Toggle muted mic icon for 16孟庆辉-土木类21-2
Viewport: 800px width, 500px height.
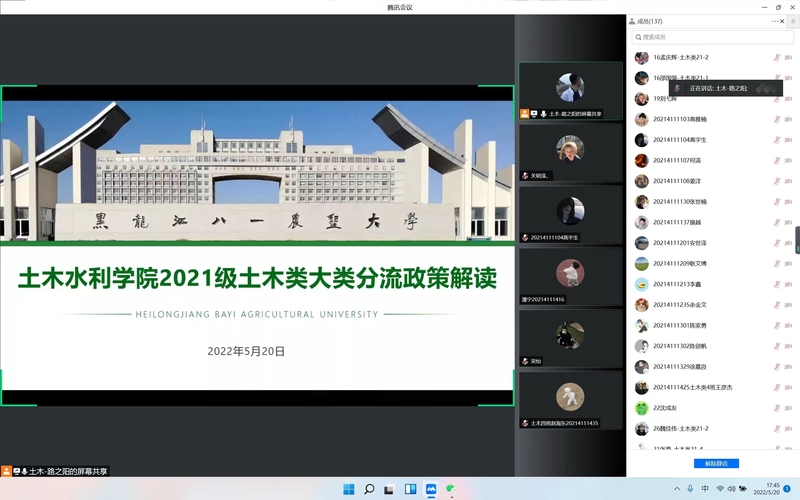tap(775, 58)
